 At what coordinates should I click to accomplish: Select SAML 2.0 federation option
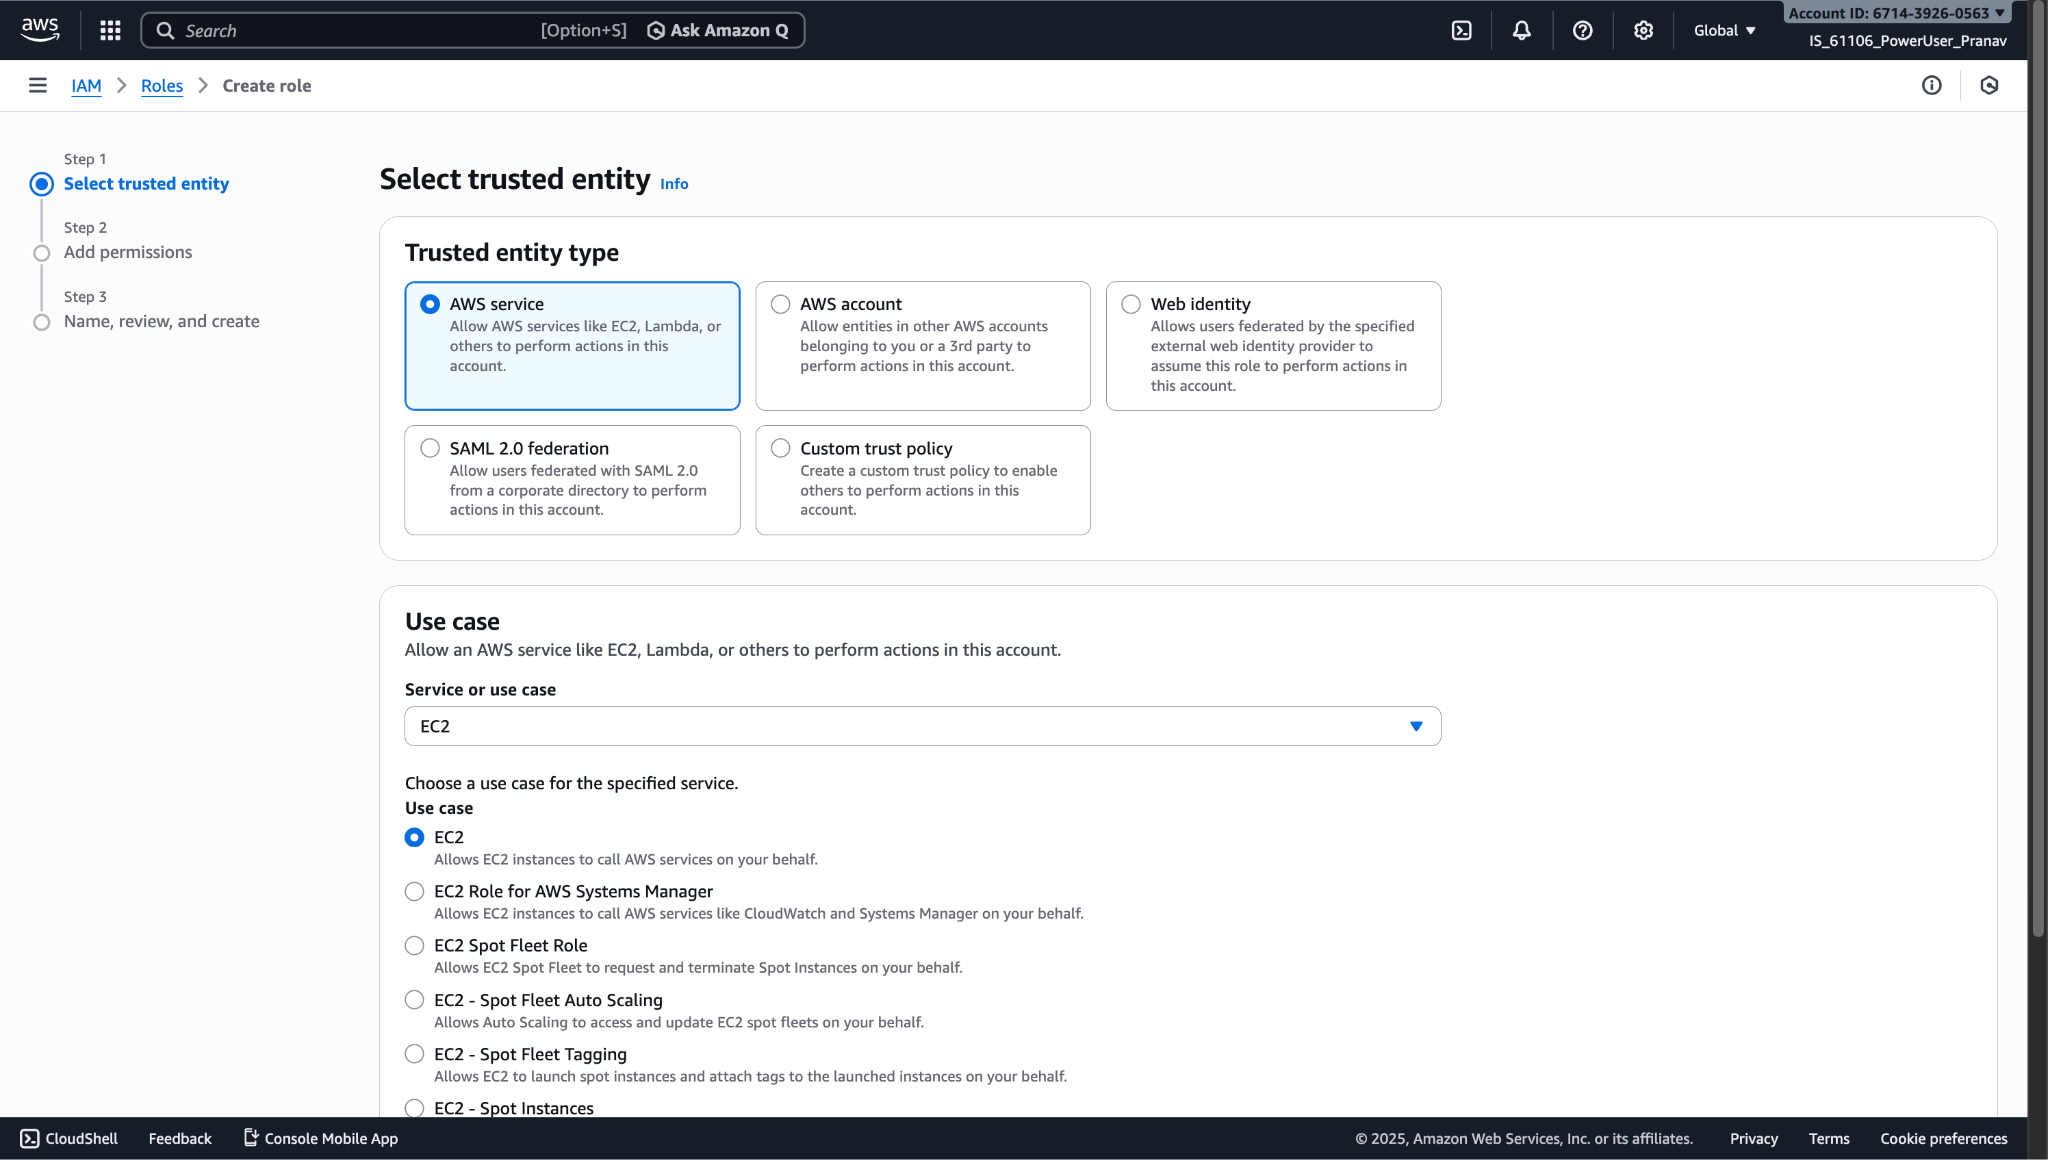click(572, 480)
